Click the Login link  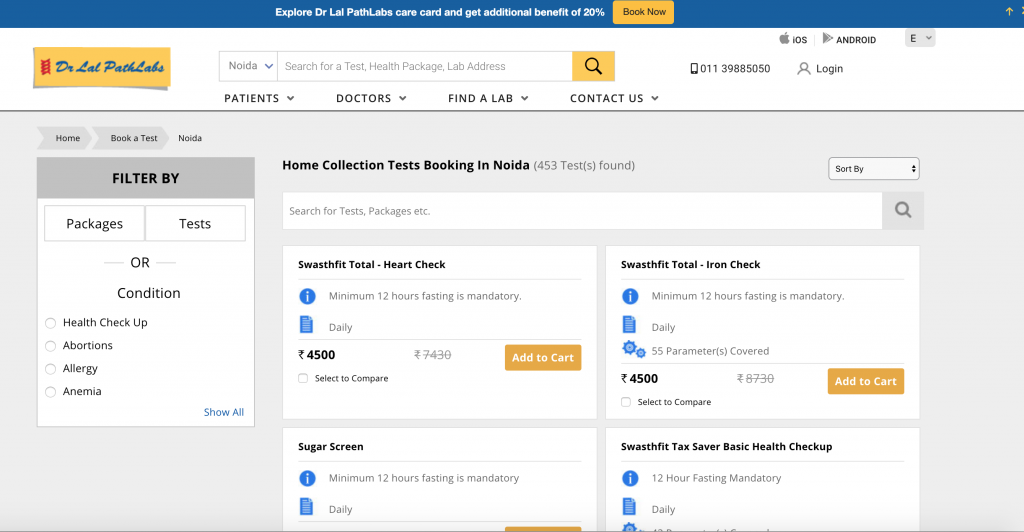829,69
